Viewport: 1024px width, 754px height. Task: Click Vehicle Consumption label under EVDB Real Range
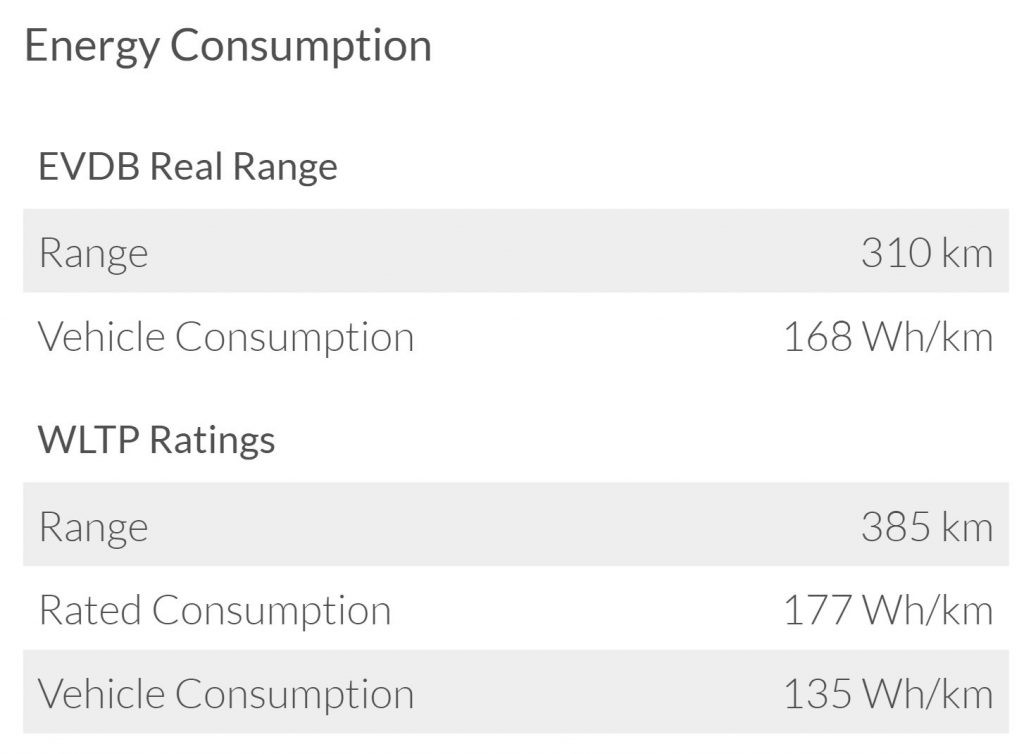coord(226,337)
